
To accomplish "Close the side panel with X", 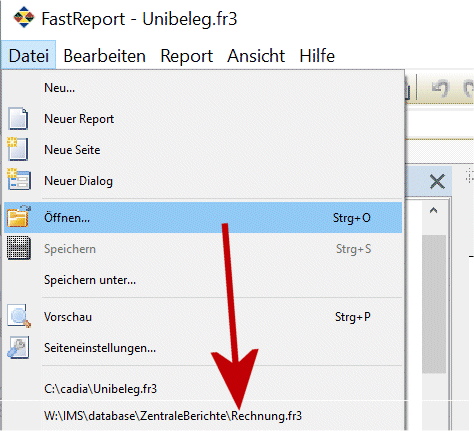I will click(x=437, y=182).
